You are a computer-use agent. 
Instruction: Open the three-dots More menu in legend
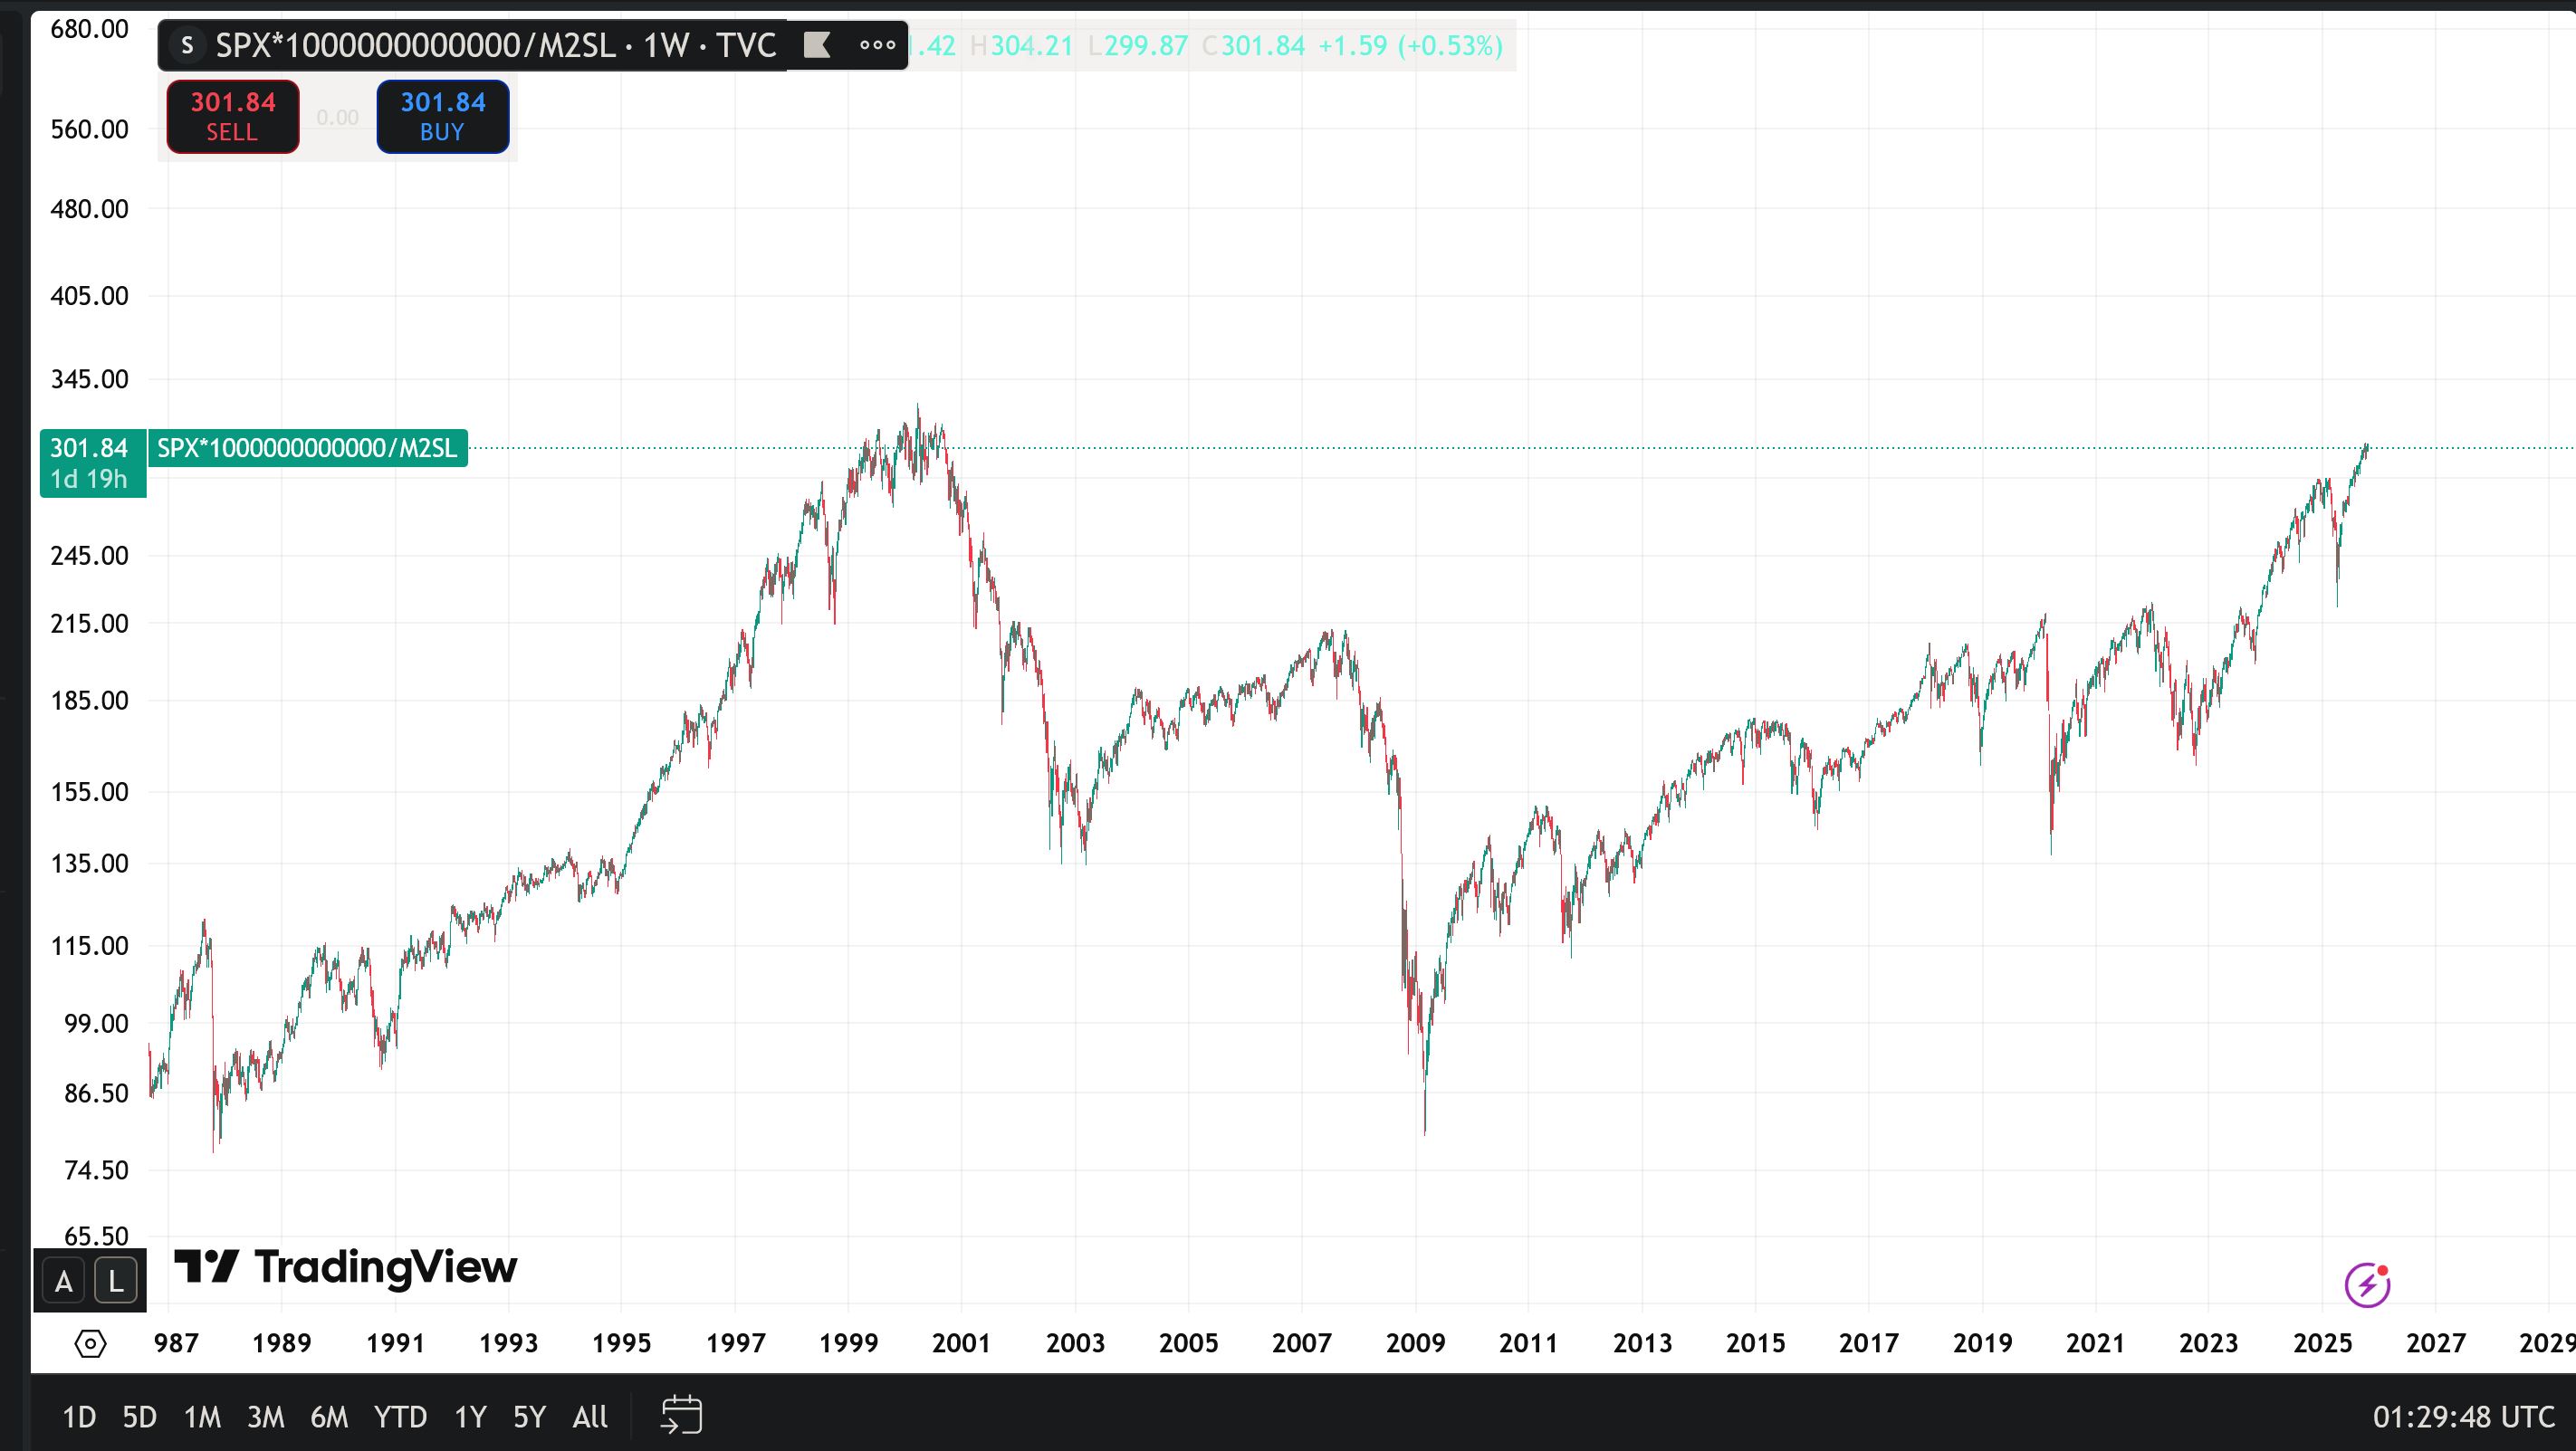(877, 45)
